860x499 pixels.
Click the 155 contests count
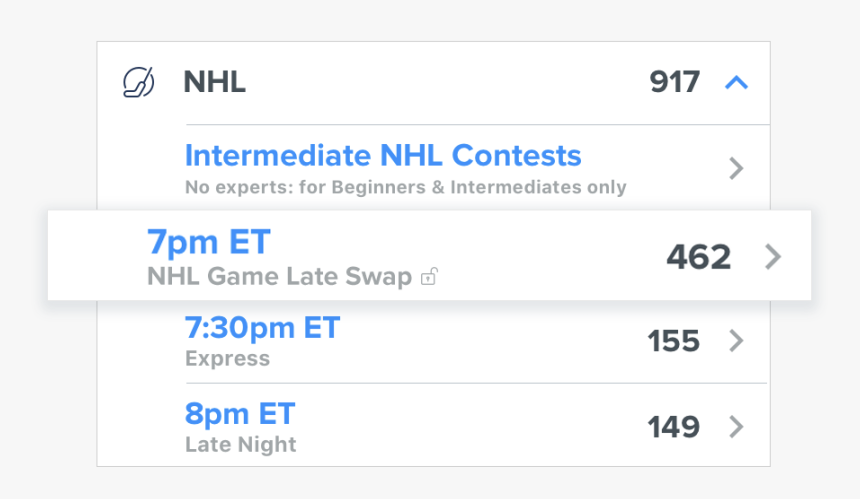(x=673, y=341)
